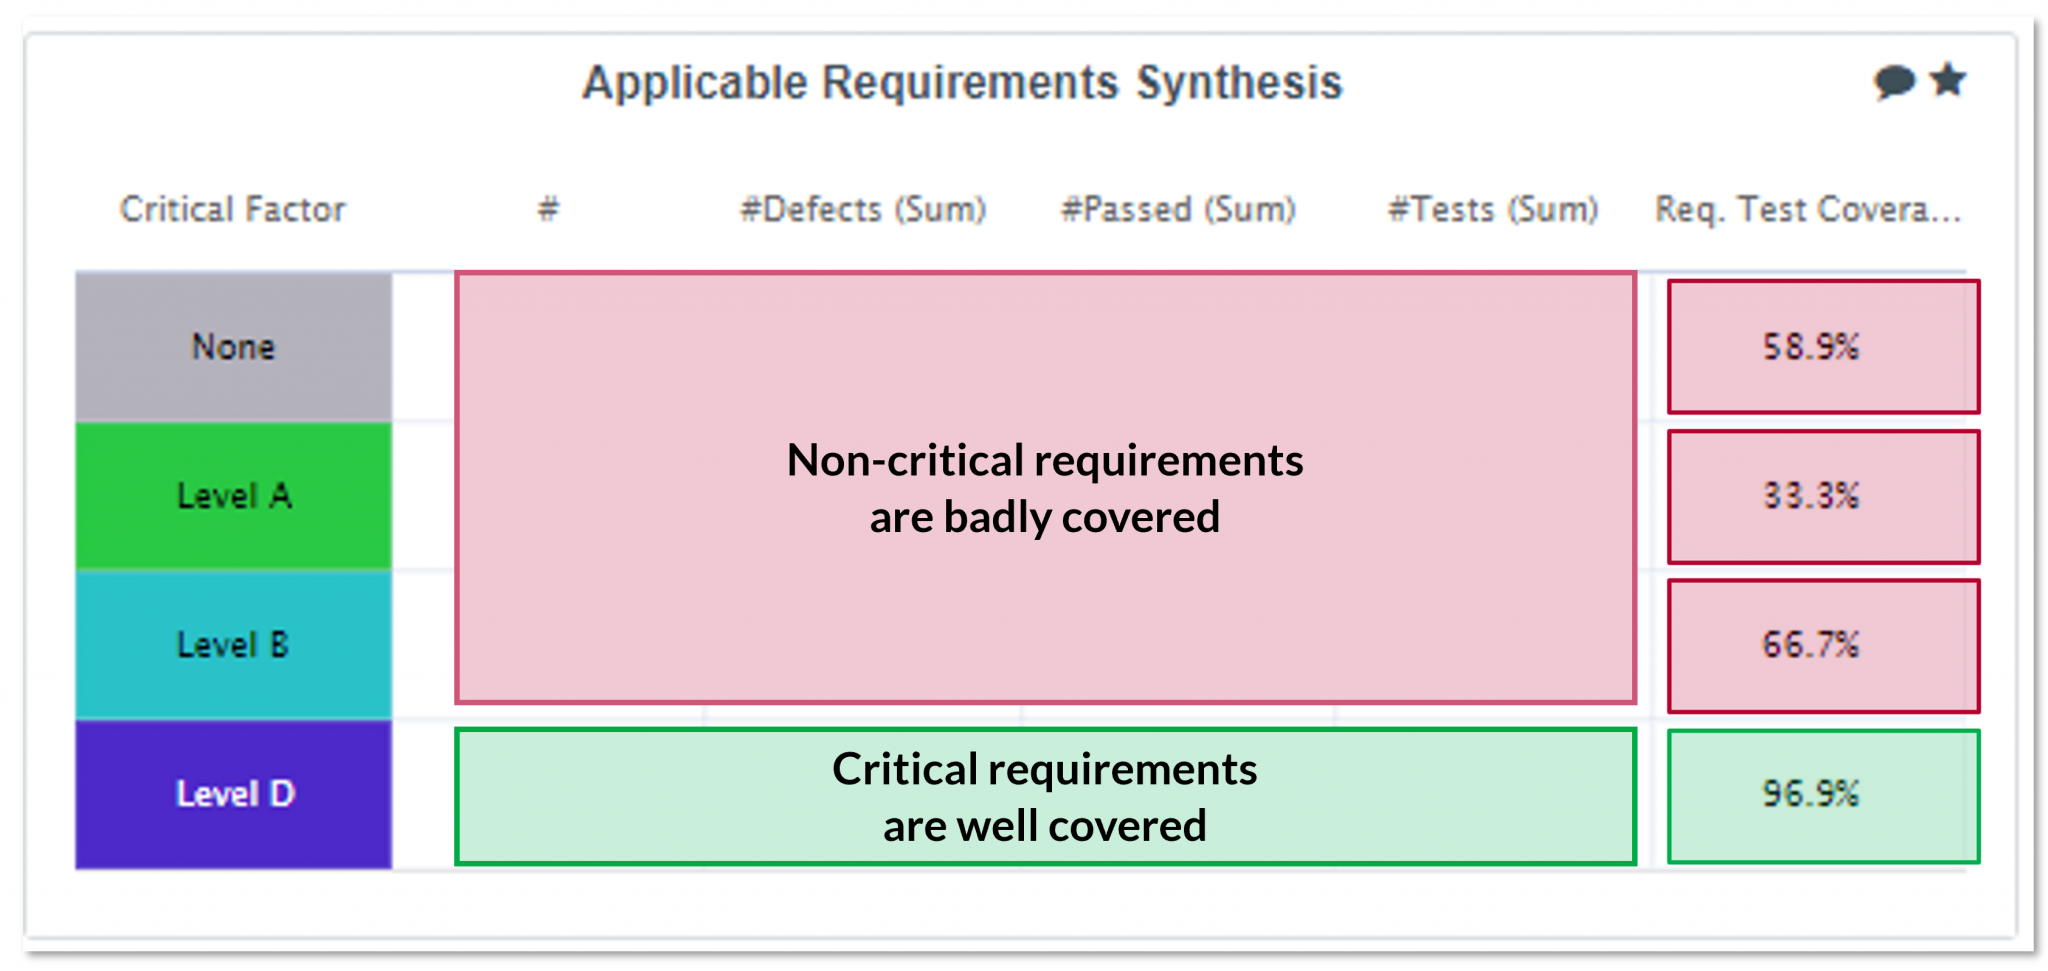The width and height of the screenshot is (2048, 971).
Task: Expand the truncated Req. Test Covera column header
Action: coord(1805,209)
